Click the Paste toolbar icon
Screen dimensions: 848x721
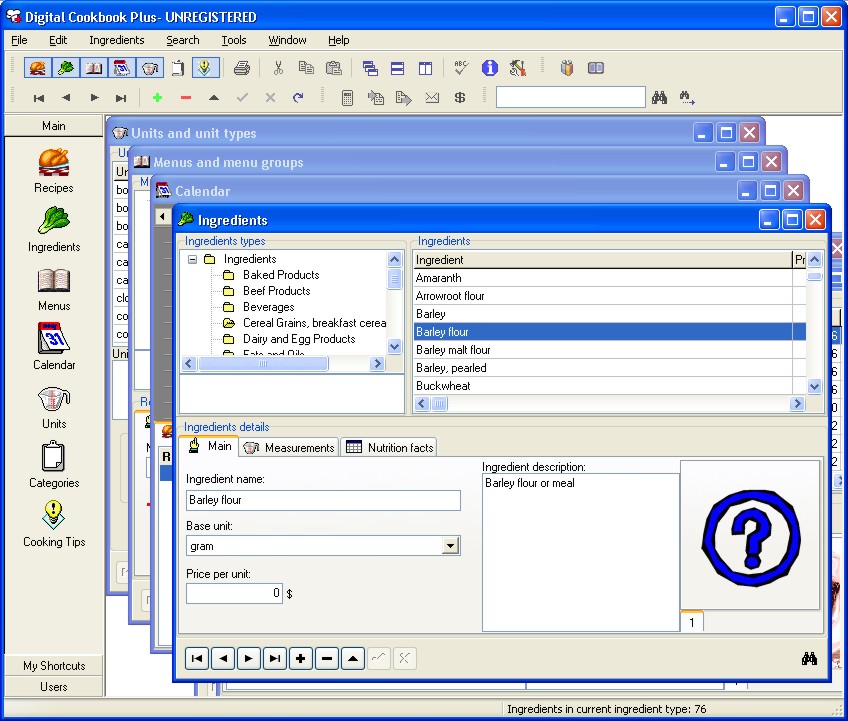click(x=334, y=68)
